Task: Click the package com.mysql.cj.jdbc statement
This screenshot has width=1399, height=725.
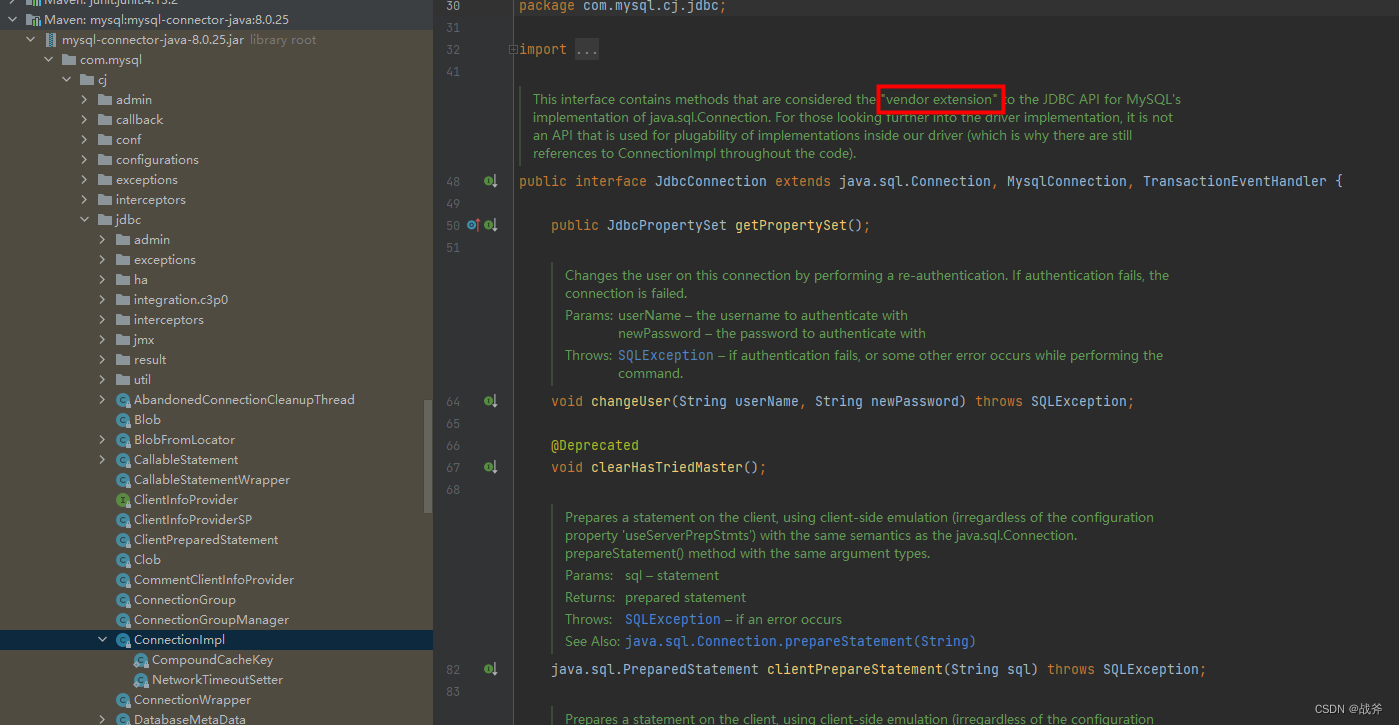Action: (x=623, y=6)
